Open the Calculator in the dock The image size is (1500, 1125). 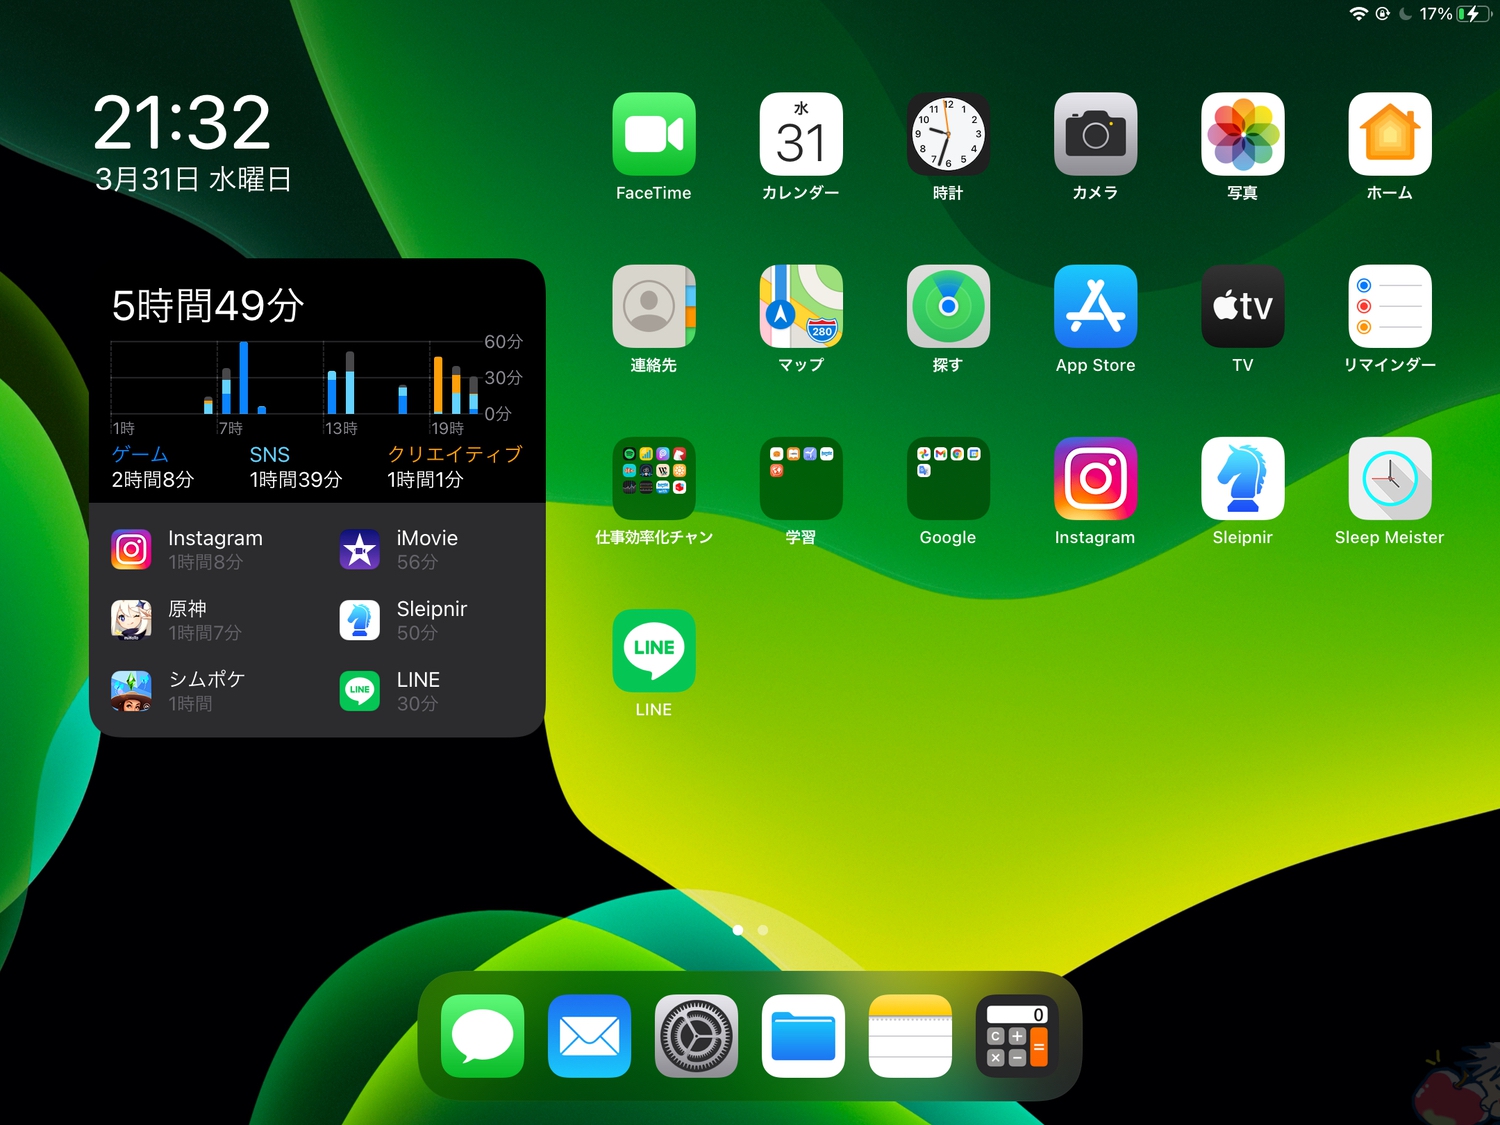[x=1017, y=1036]
